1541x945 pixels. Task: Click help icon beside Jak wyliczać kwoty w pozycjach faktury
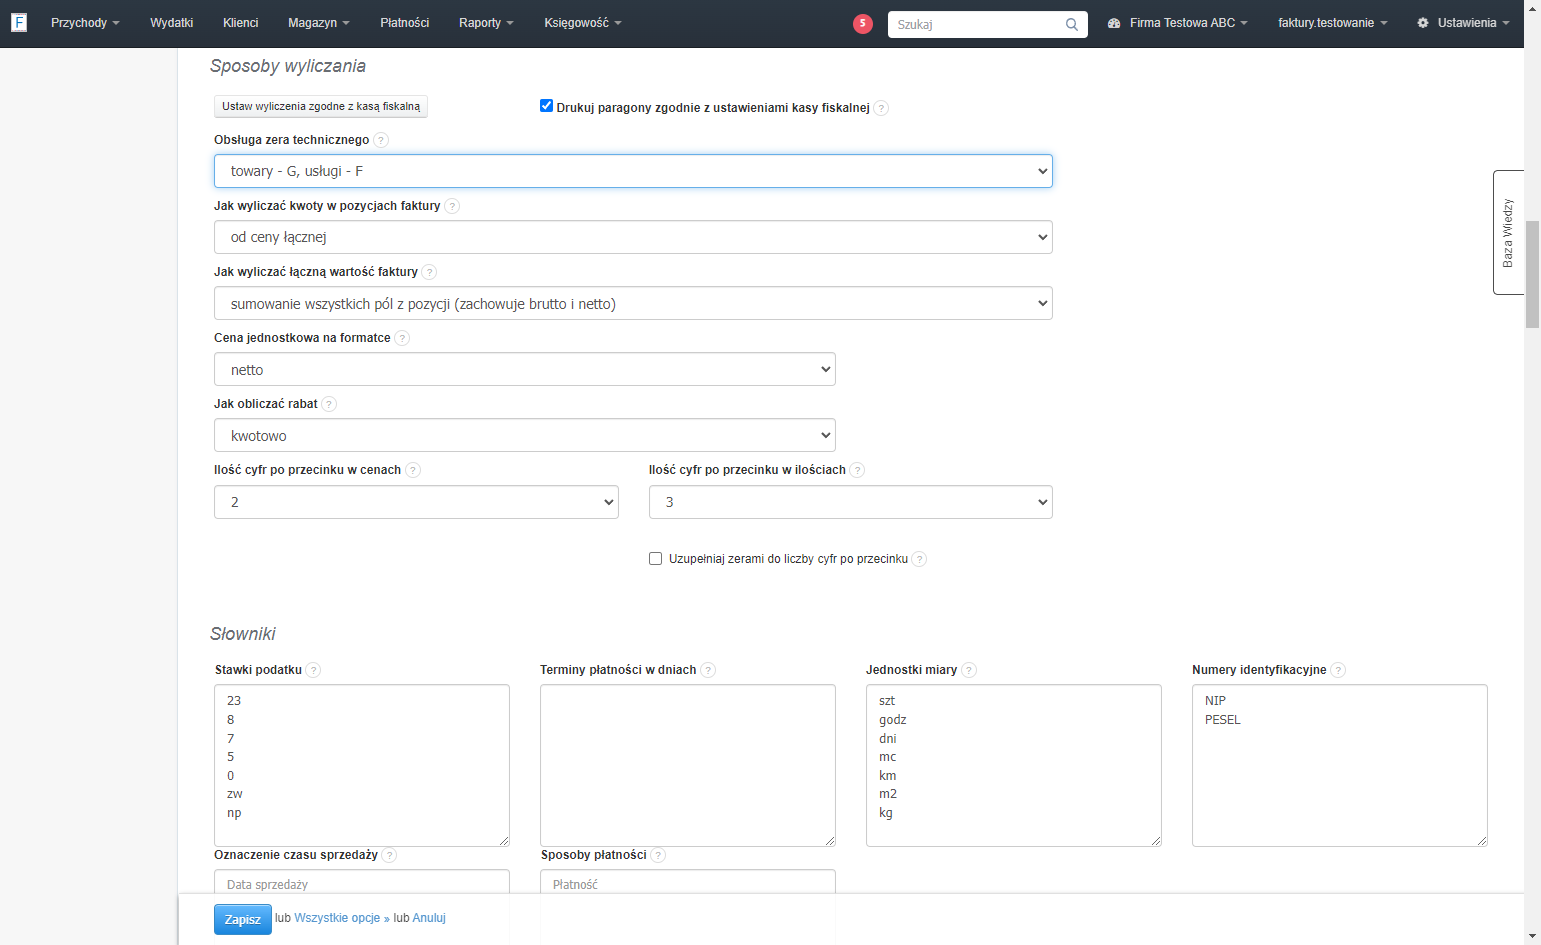click(x=452, y=206)
